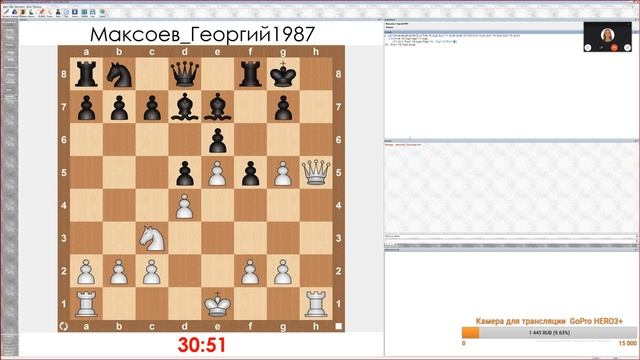Click the printer toolbar icon
Image resolution: width=640 pixels, height=360 pixels.
click(93, 12)
